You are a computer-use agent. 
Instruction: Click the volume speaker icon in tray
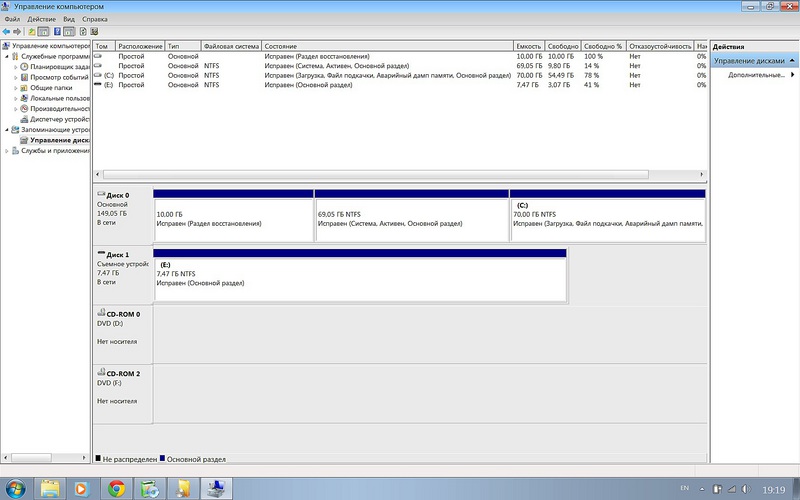(747, 488)
